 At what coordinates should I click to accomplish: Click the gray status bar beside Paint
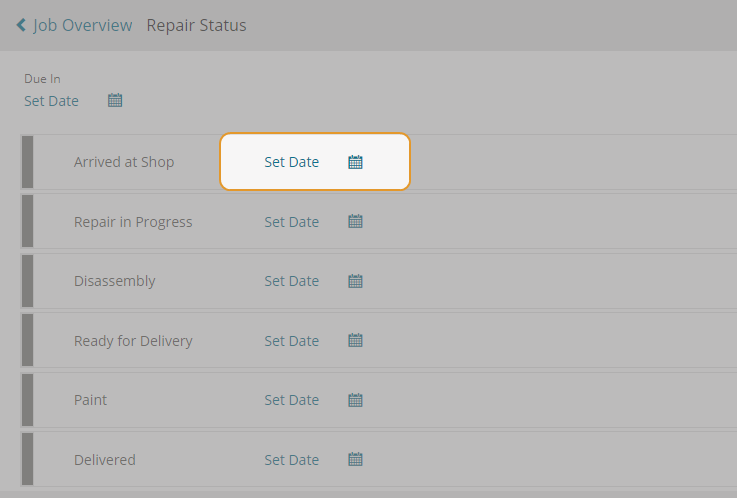[x=28, y=400]
